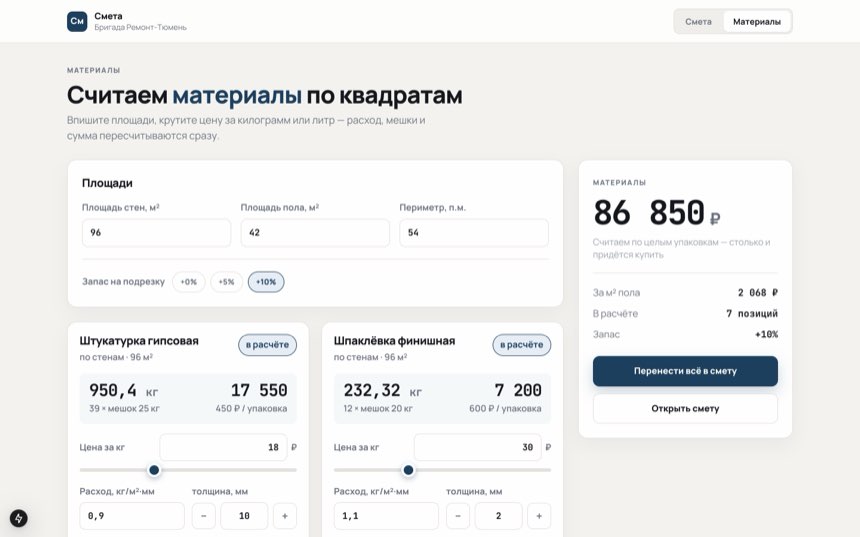Open the lightning bolt dev badge

19,518
